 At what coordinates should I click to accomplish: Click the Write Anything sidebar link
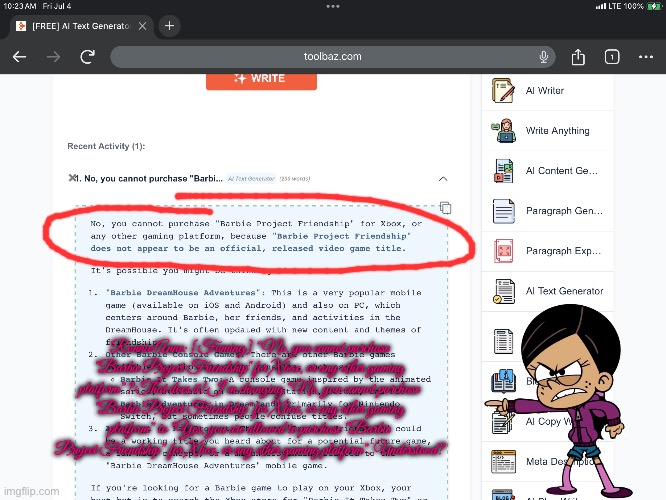pos(557,130)
